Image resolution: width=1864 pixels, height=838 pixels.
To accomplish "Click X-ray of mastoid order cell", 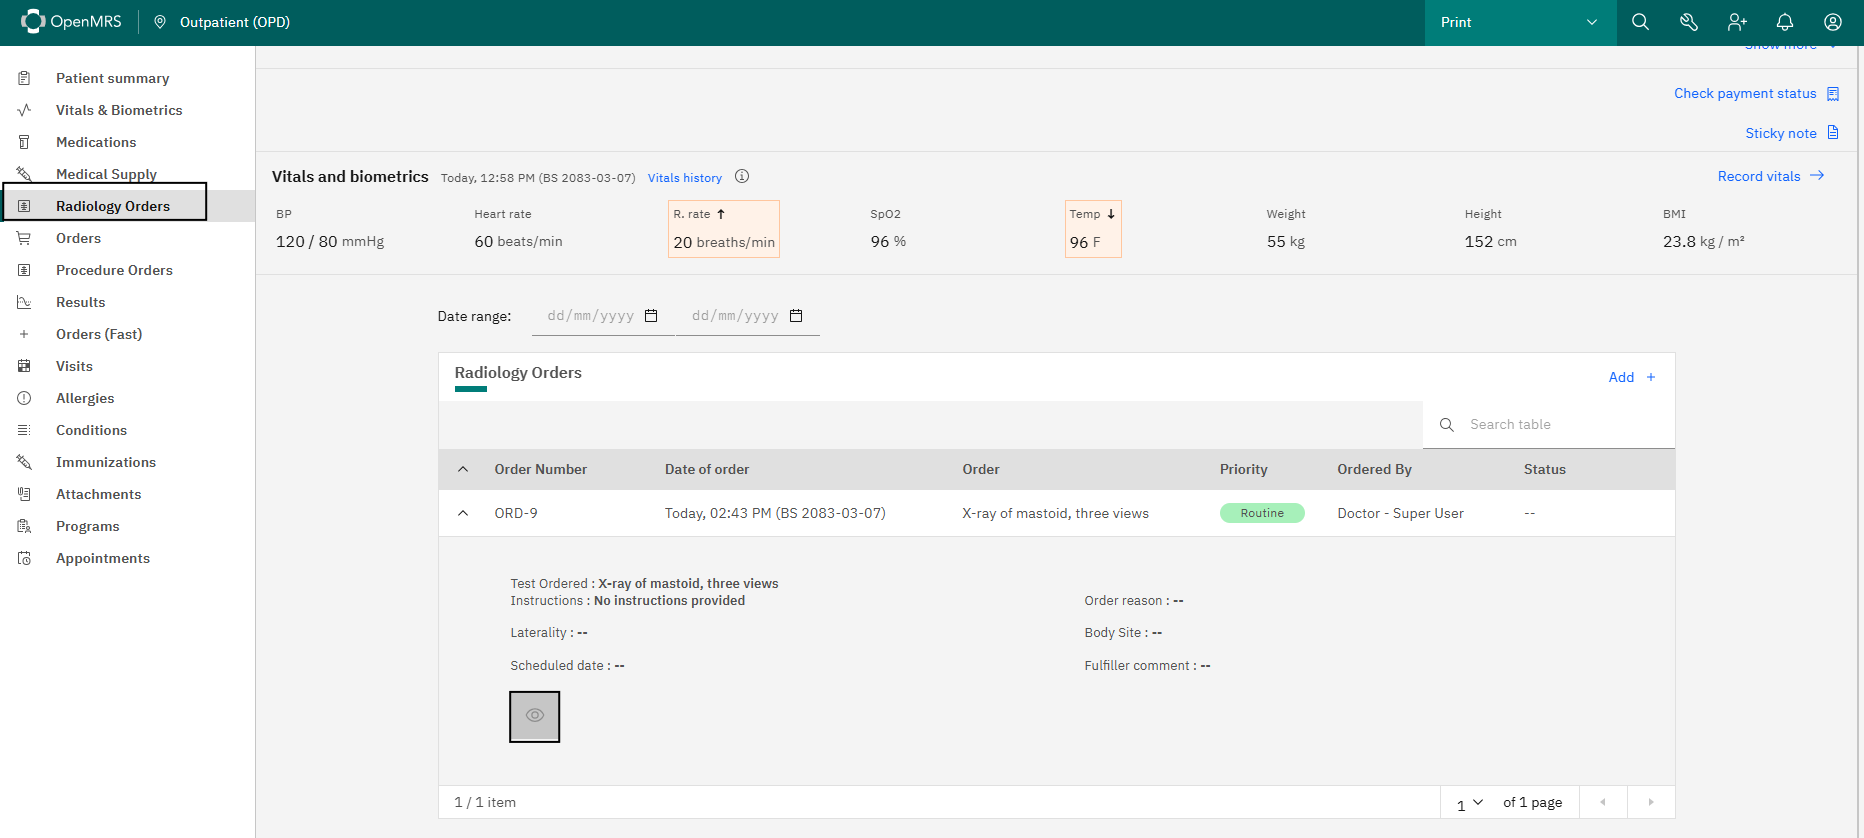I will click(x=1055, y=513).
